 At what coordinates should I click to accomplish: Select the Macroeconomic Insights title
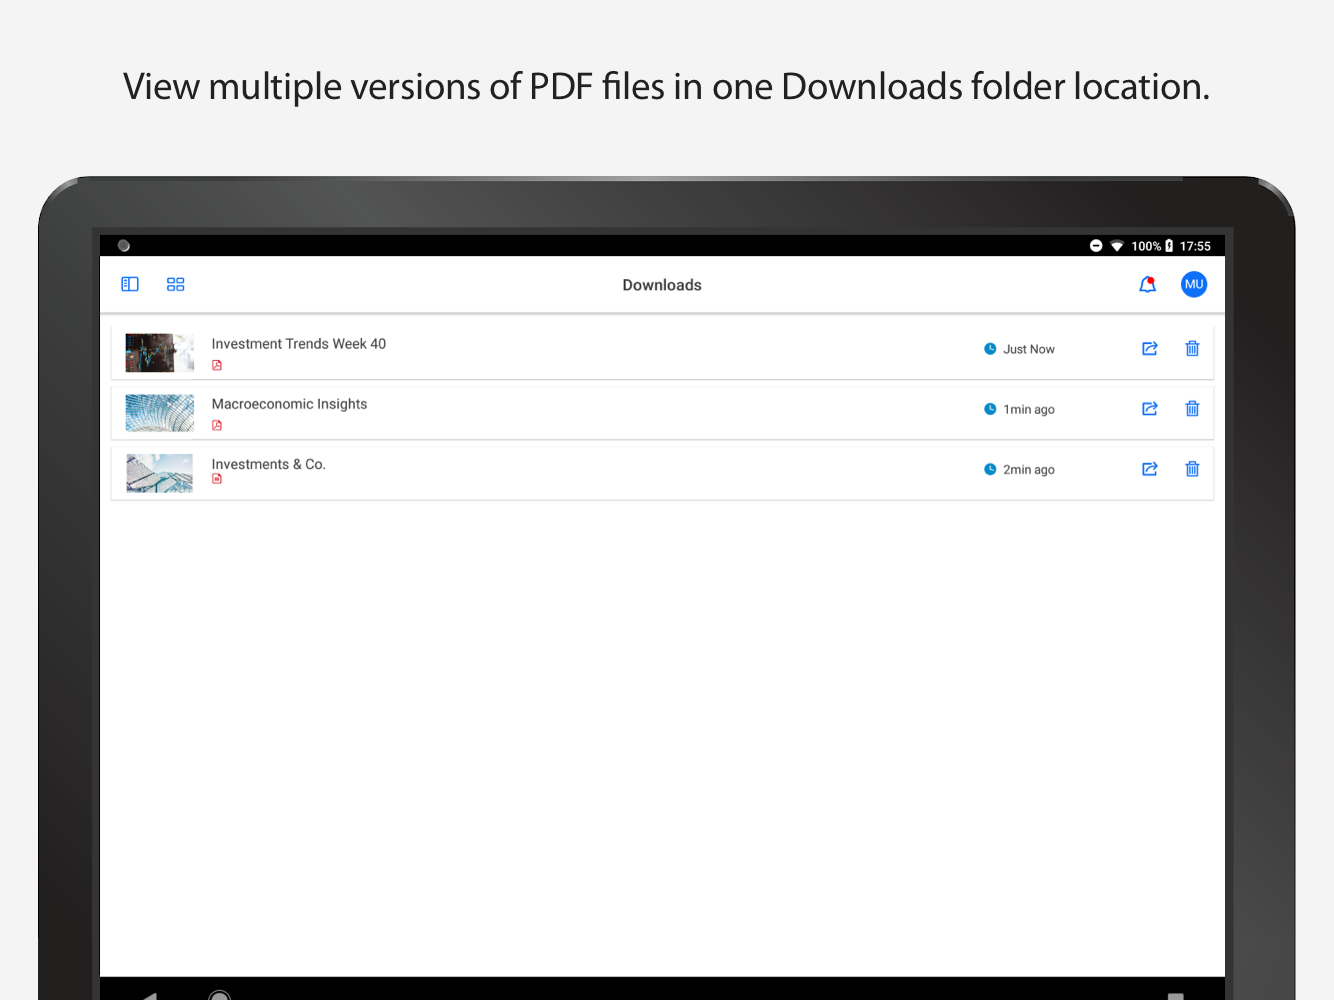289,404
